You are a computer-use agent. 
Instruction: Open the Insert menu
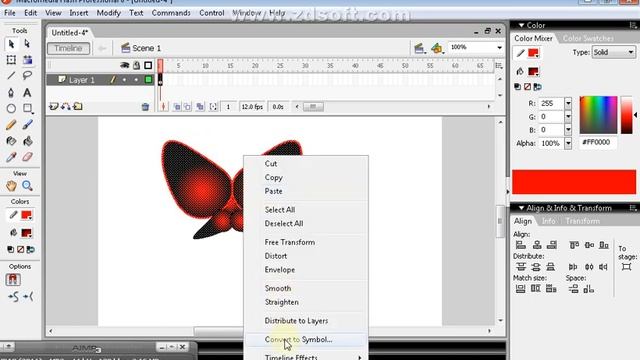[79, 13]
